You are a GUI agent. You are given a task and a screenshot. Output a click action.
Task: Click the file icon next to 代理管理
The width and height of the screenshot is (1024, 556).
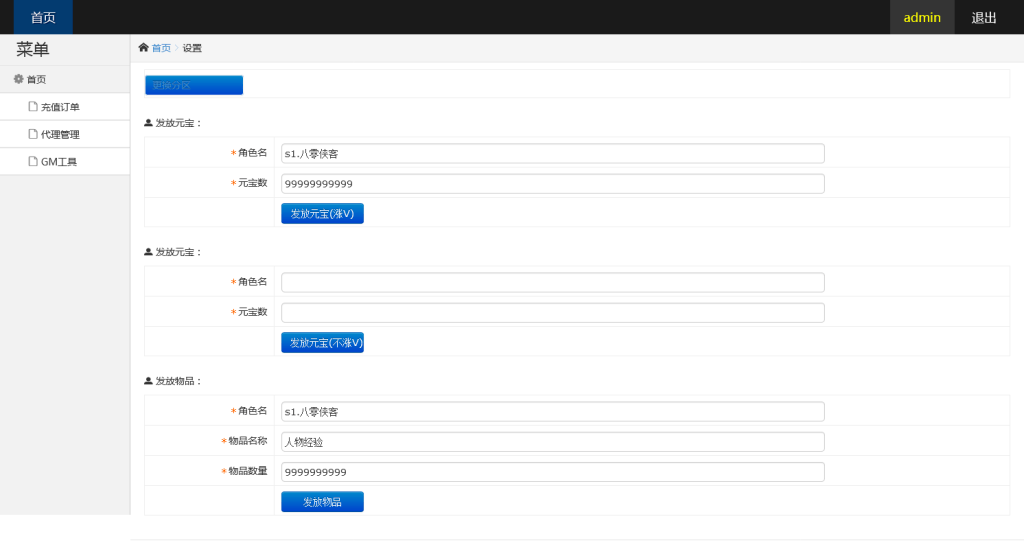(33, 134)
